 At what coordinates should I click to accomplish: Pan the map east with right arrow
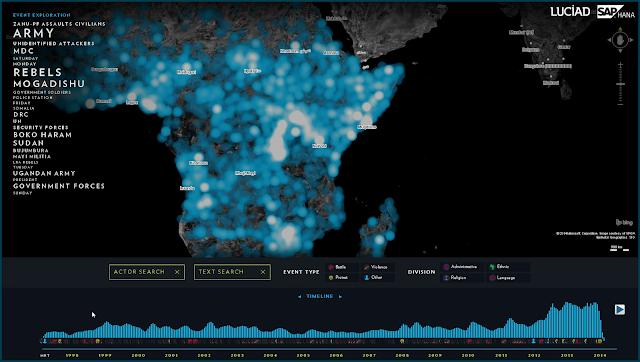click(631, 40)
